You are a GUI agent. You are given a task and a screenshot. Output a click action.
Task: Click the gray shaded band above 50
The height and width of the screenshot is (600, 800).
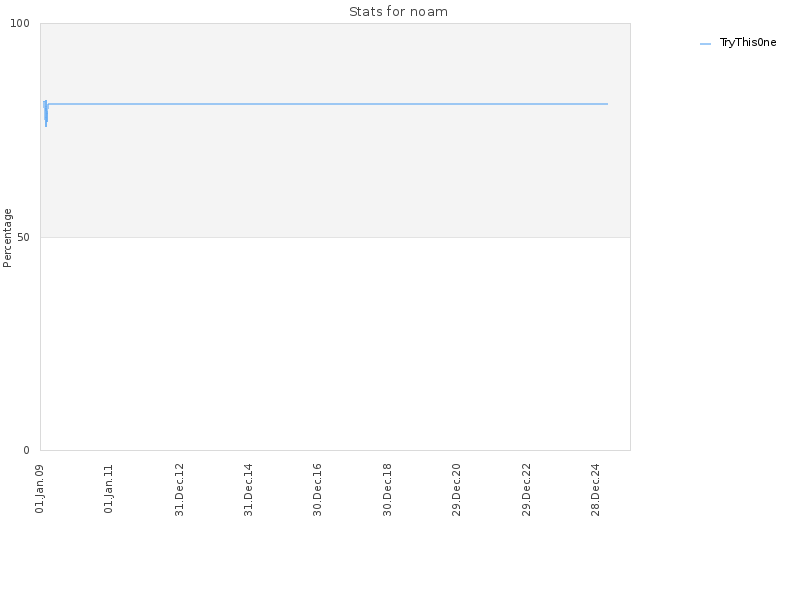click(335, 168)
